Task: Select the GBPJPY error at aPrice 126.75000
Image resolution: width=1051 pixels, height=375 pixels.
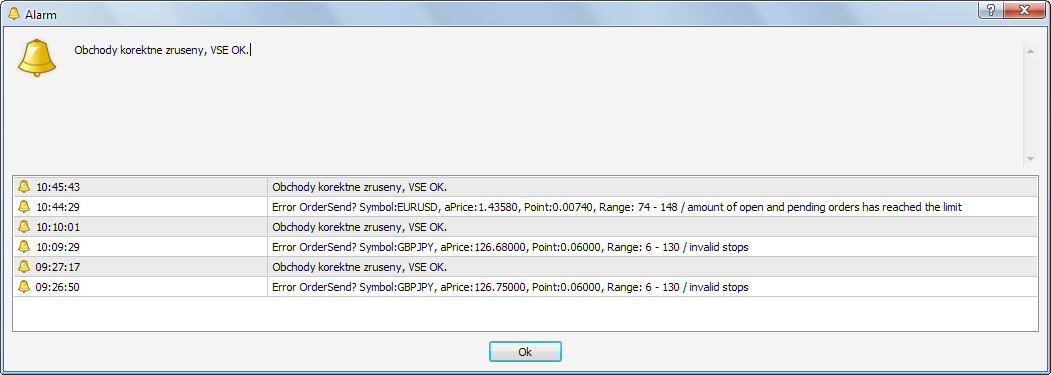Action: (x=526, y=287)
